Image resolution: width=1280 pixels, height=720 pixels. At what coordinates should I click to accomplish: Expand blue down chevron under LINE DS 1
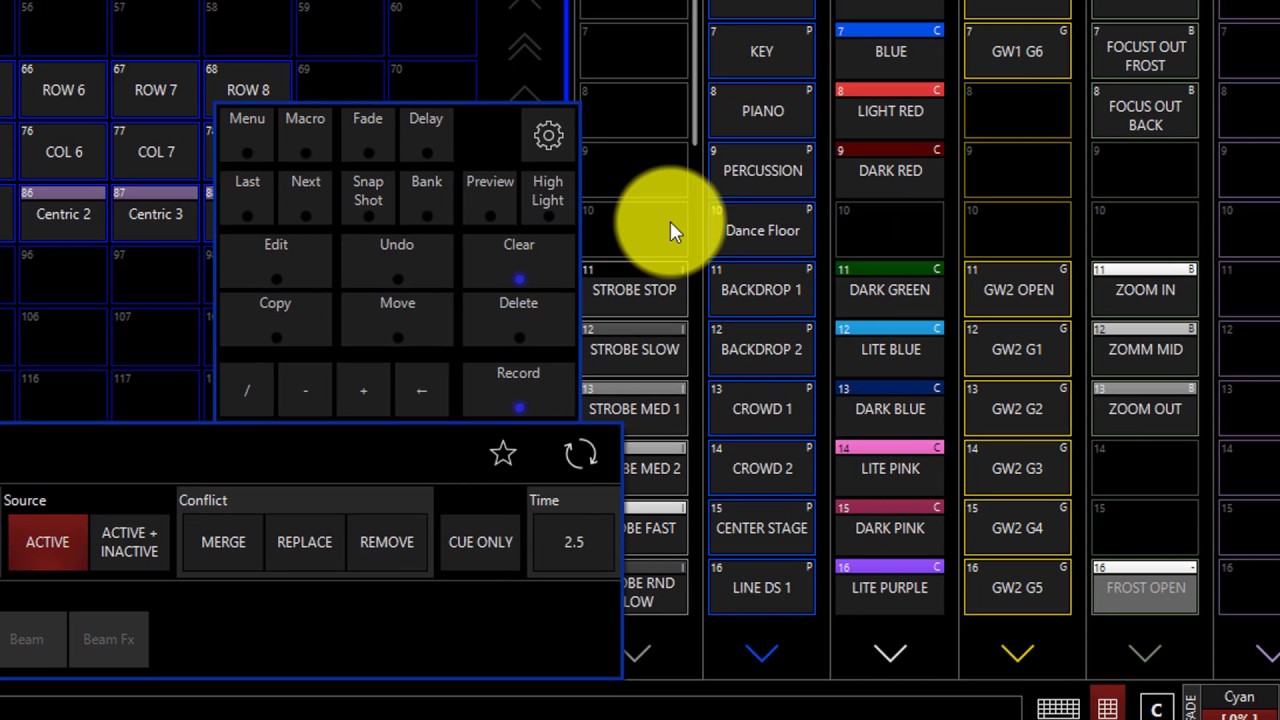[762, 654]
